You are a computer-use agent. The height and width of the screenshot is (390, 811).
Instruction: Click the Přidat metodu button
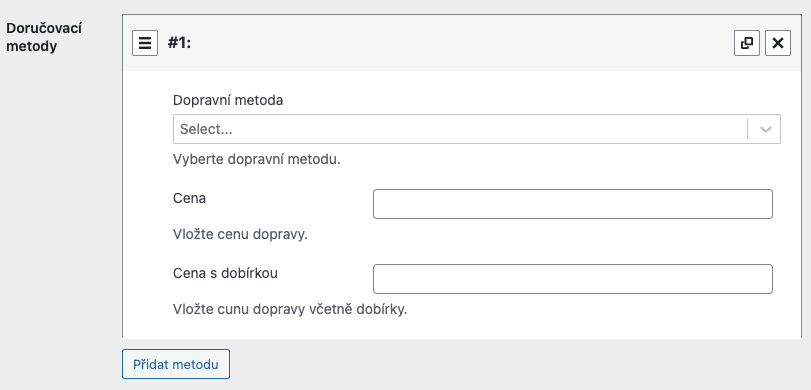point(176,364)
